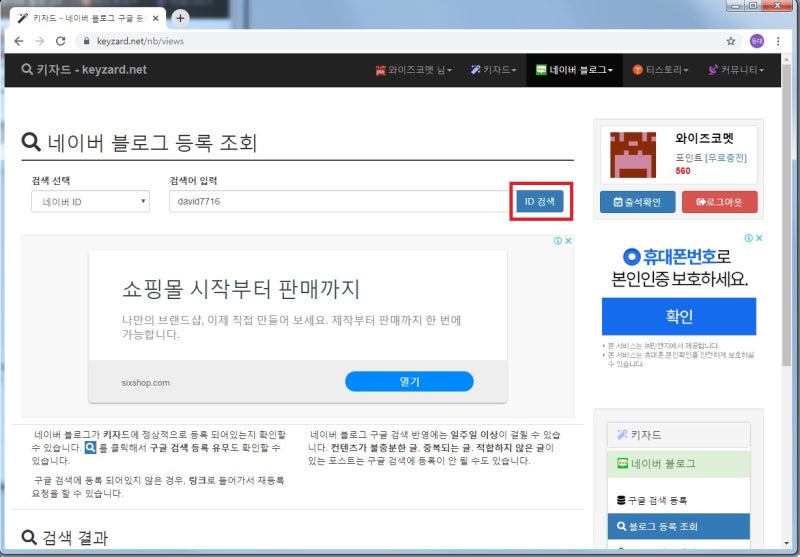The width and height of the screenshot is (800, 557).
Task: Click the 와이즈코멧 profile avatar image
Action: pos(633,155)
